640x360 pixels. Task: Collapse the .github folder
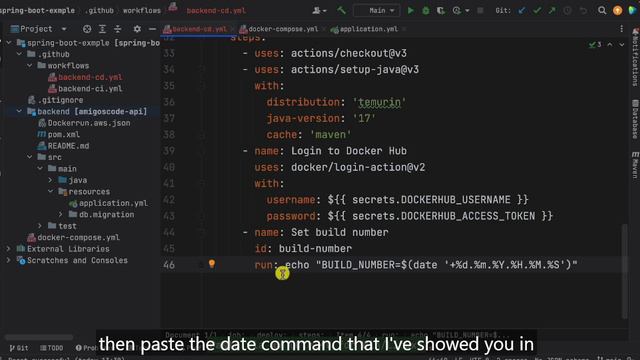[19, 54]
